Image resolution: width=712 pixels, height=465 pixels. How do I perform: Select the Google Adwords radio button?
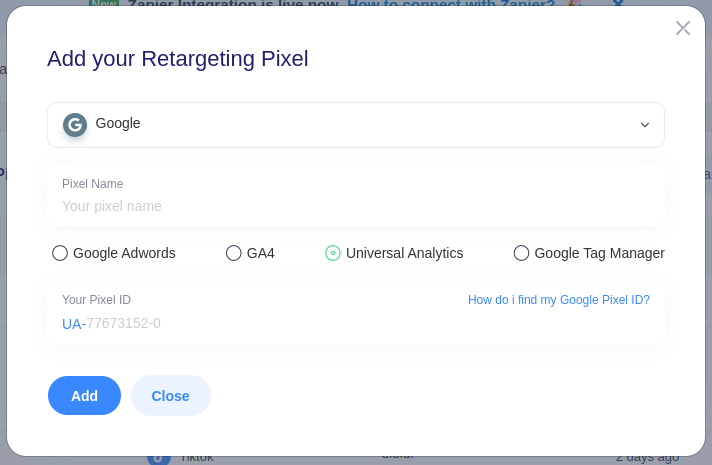(60, 253)
